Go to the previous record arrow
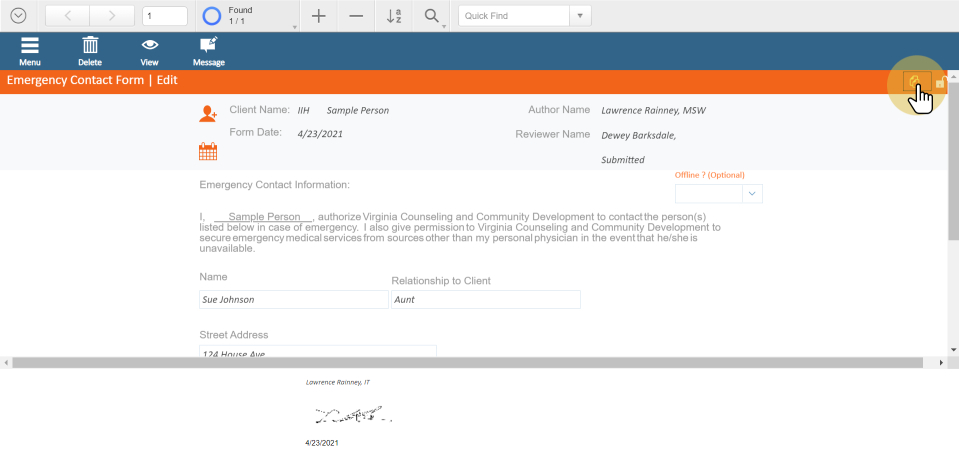Image resolution: width=959 pixels, height=456 pixels. coord(67,16)
